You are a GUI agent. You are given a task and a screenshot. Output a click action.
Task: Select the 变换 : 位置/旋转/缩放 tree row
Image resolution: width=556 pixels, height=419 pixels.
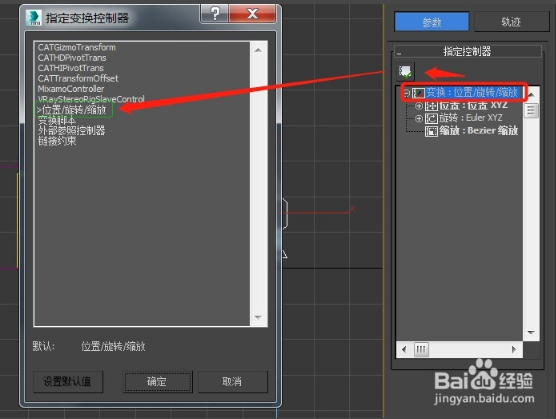[473, 93]
